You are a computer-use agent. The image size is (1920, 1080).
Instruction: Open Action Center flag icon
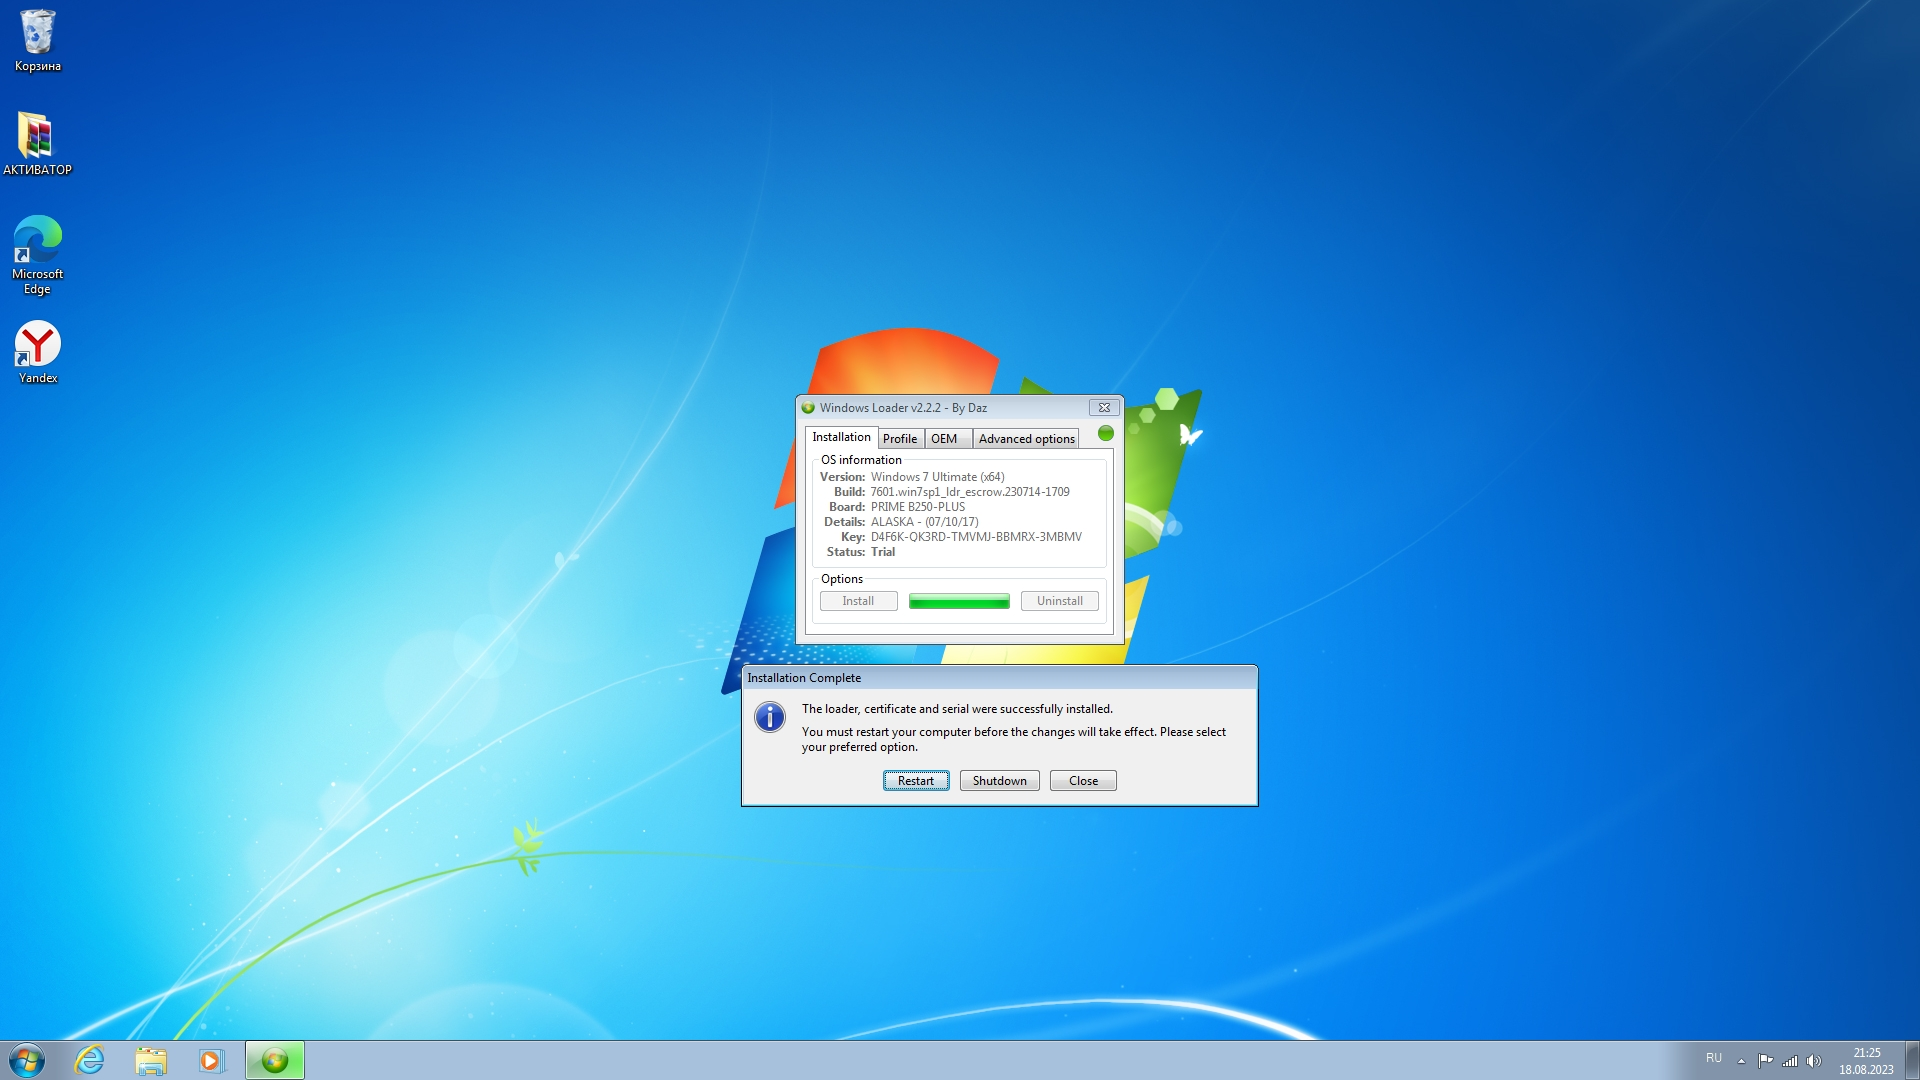pyautogui.click(x=1765, y=1061)
